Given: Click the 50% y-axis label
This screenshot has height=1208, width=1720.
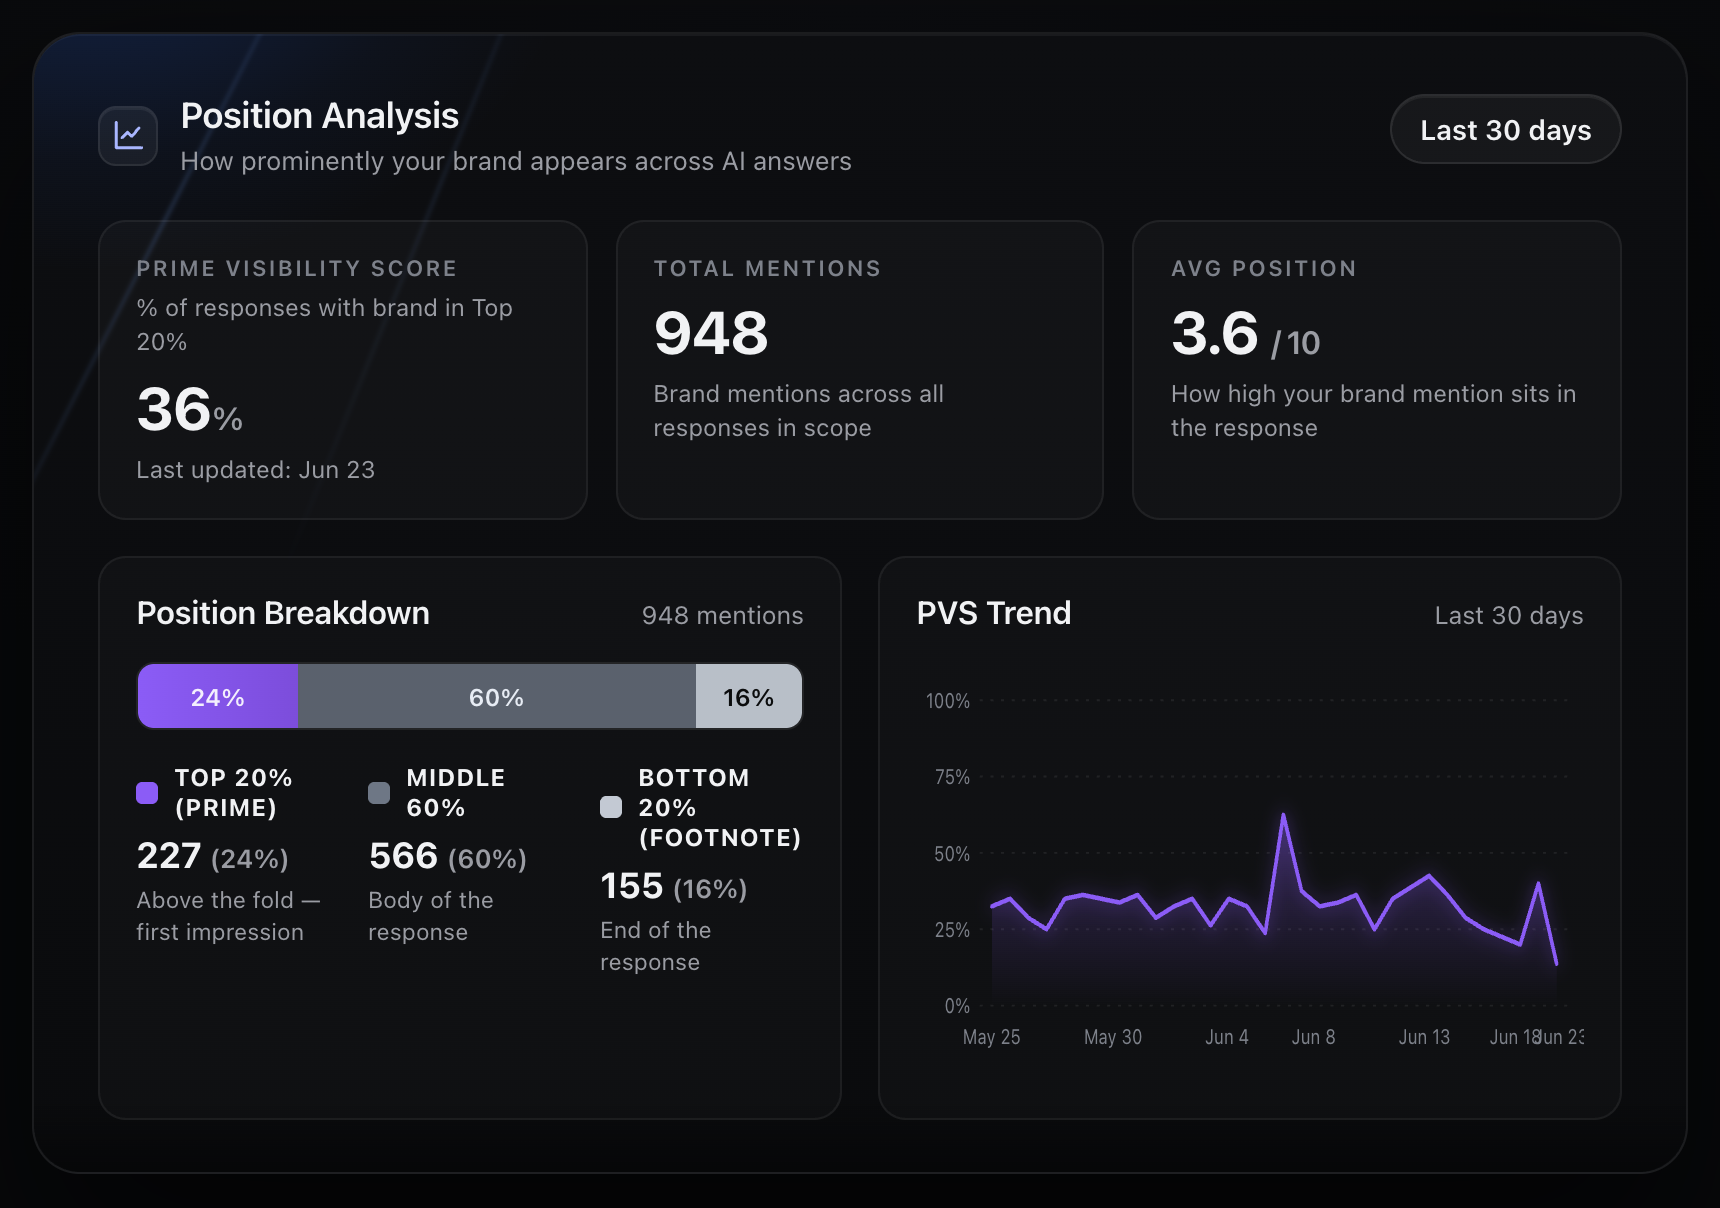Looking at the screenshot, I should click(952, 854).
